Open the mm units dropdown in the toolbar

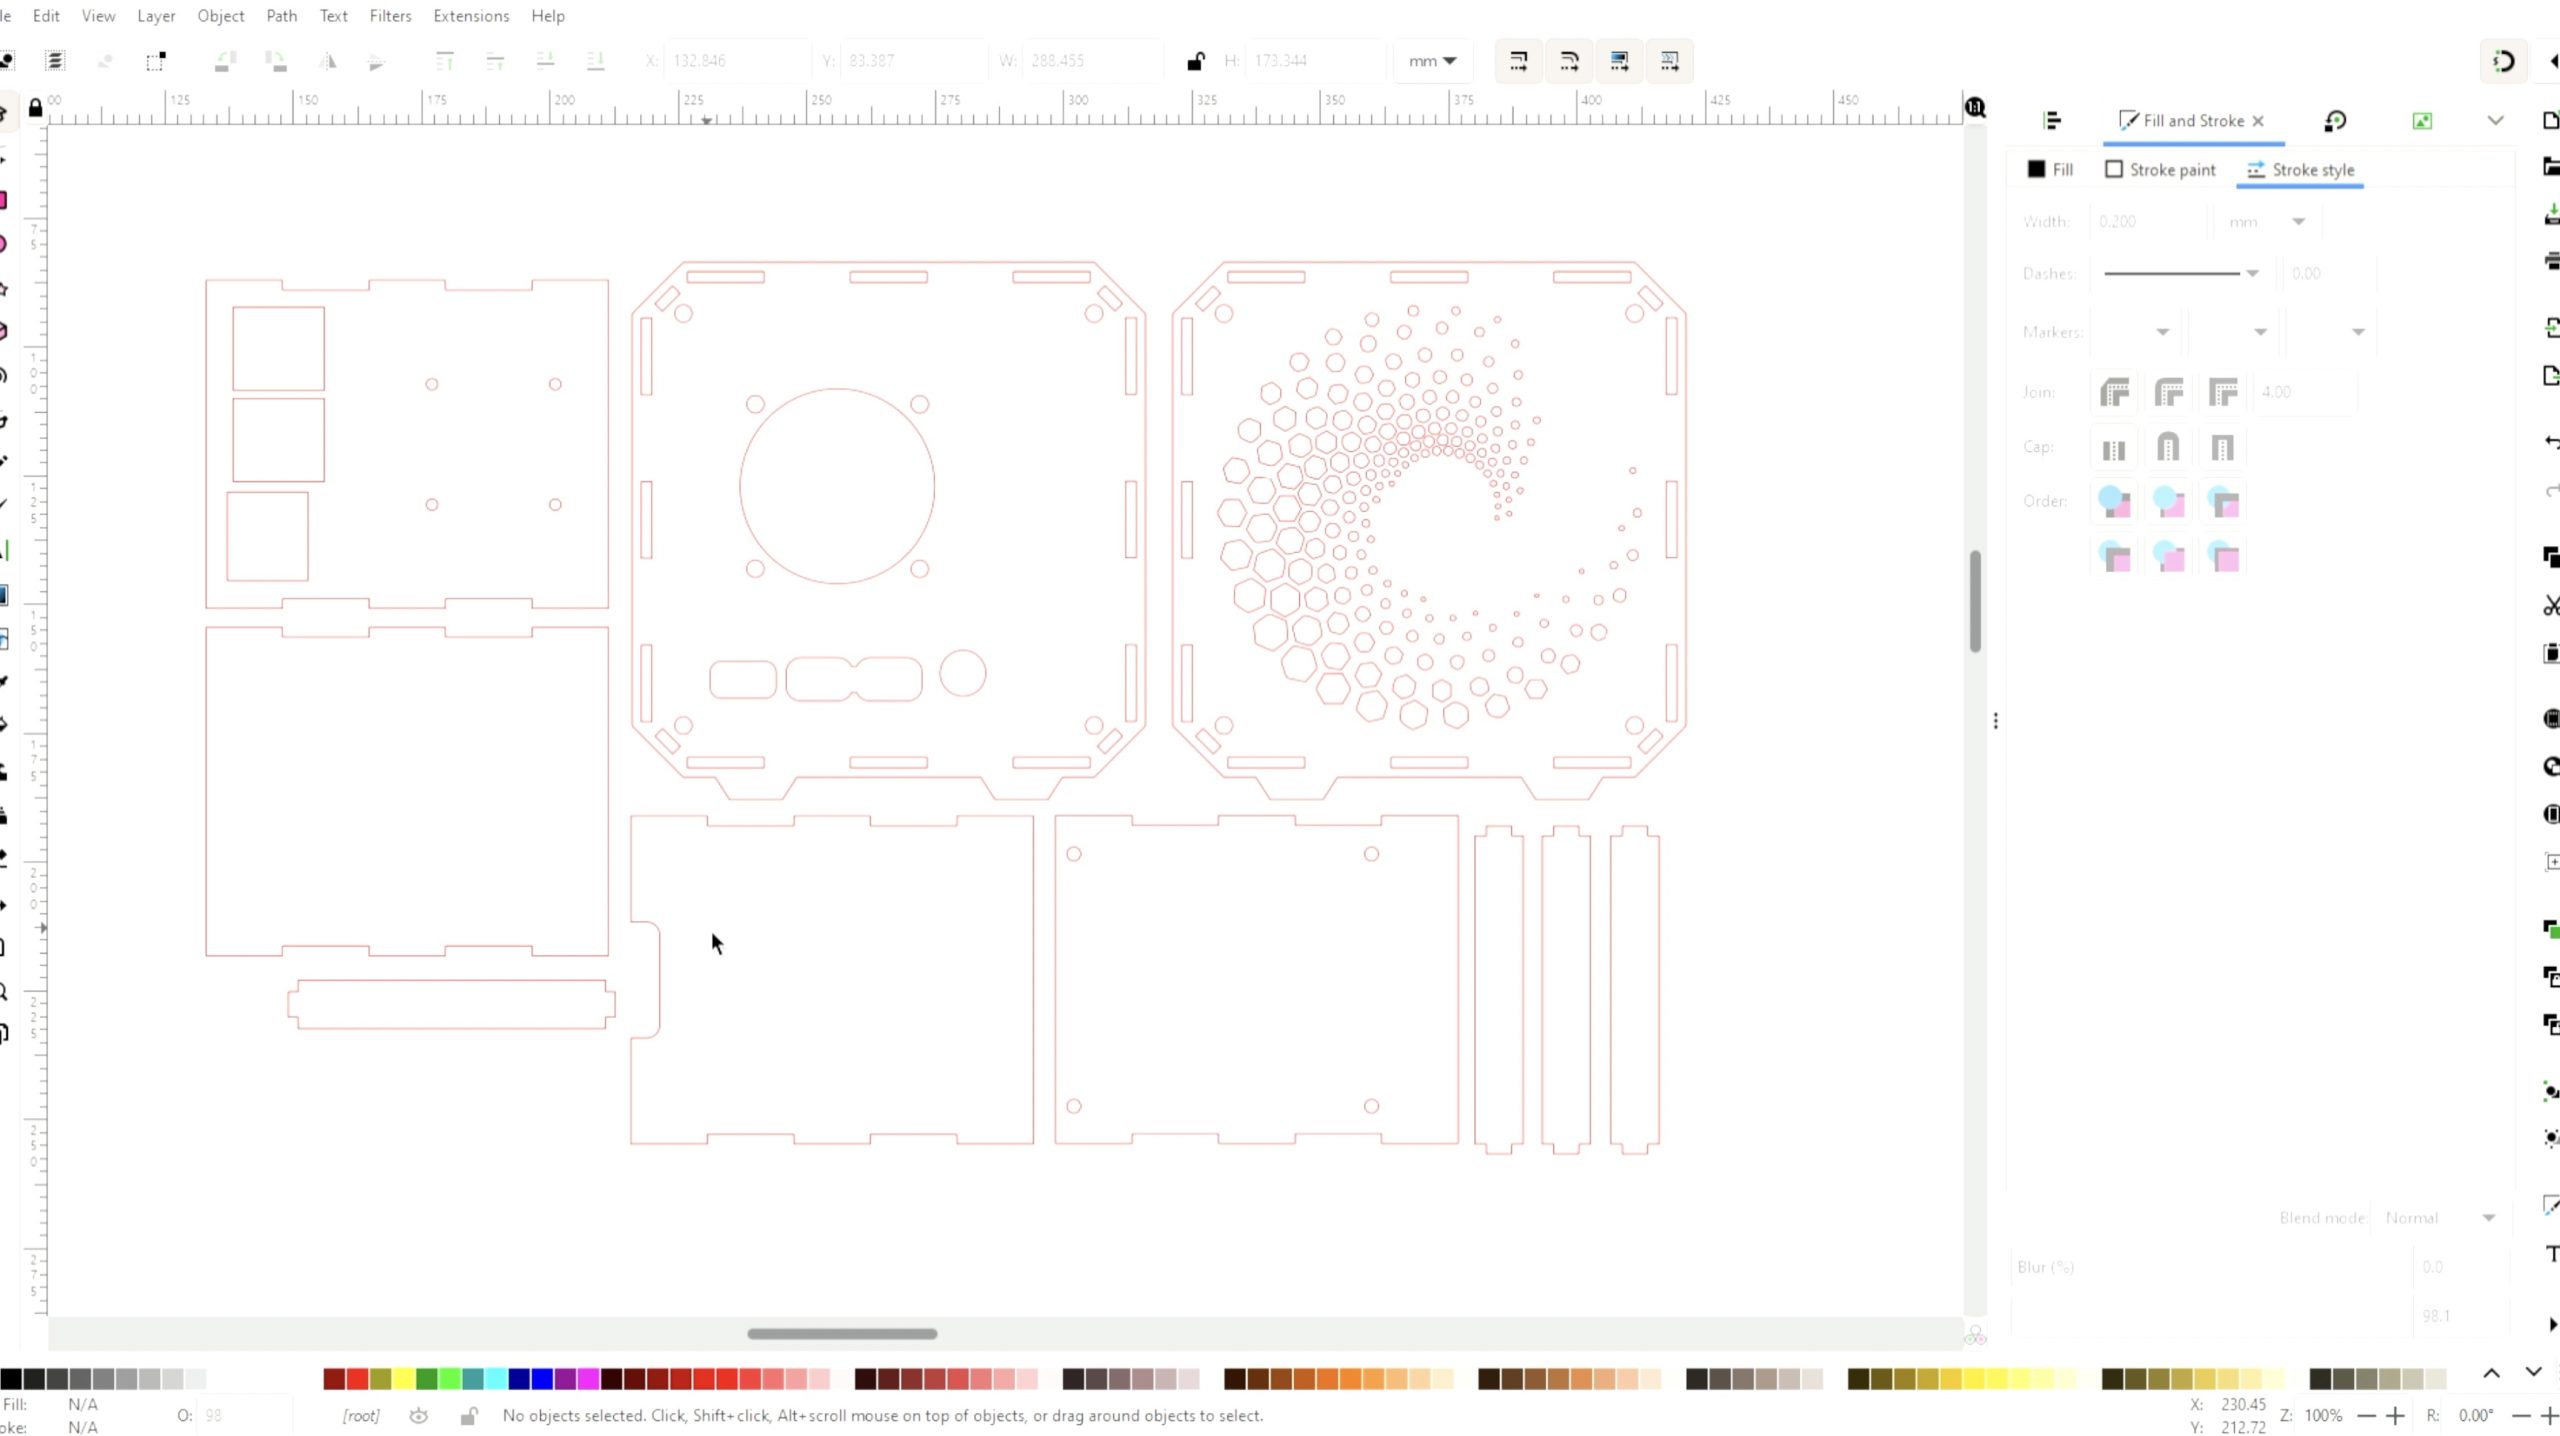tap(1432, 61)
